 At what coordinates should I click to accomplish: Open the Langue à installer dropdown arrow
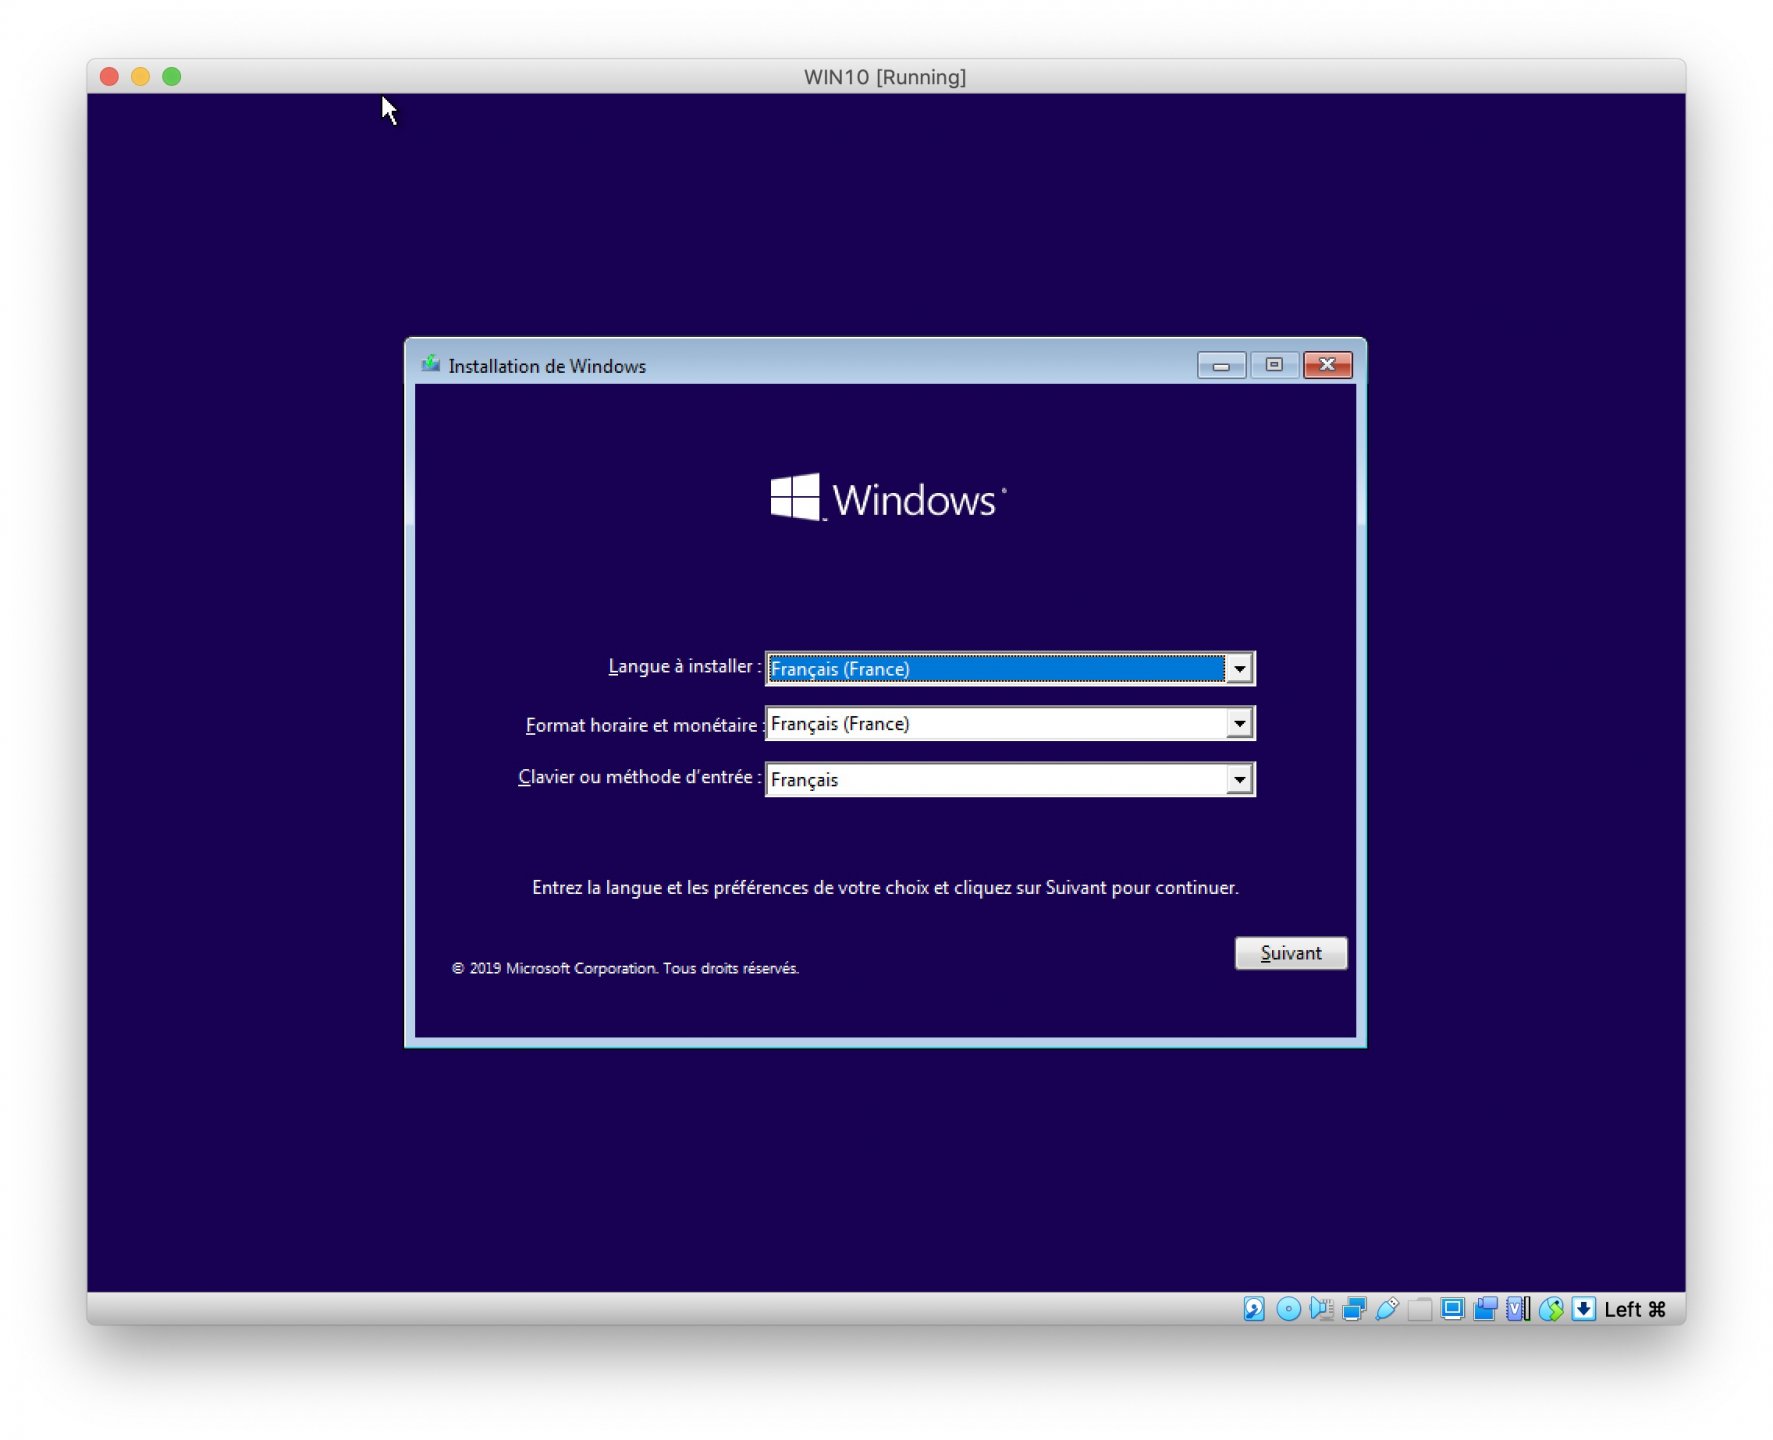1239,668
